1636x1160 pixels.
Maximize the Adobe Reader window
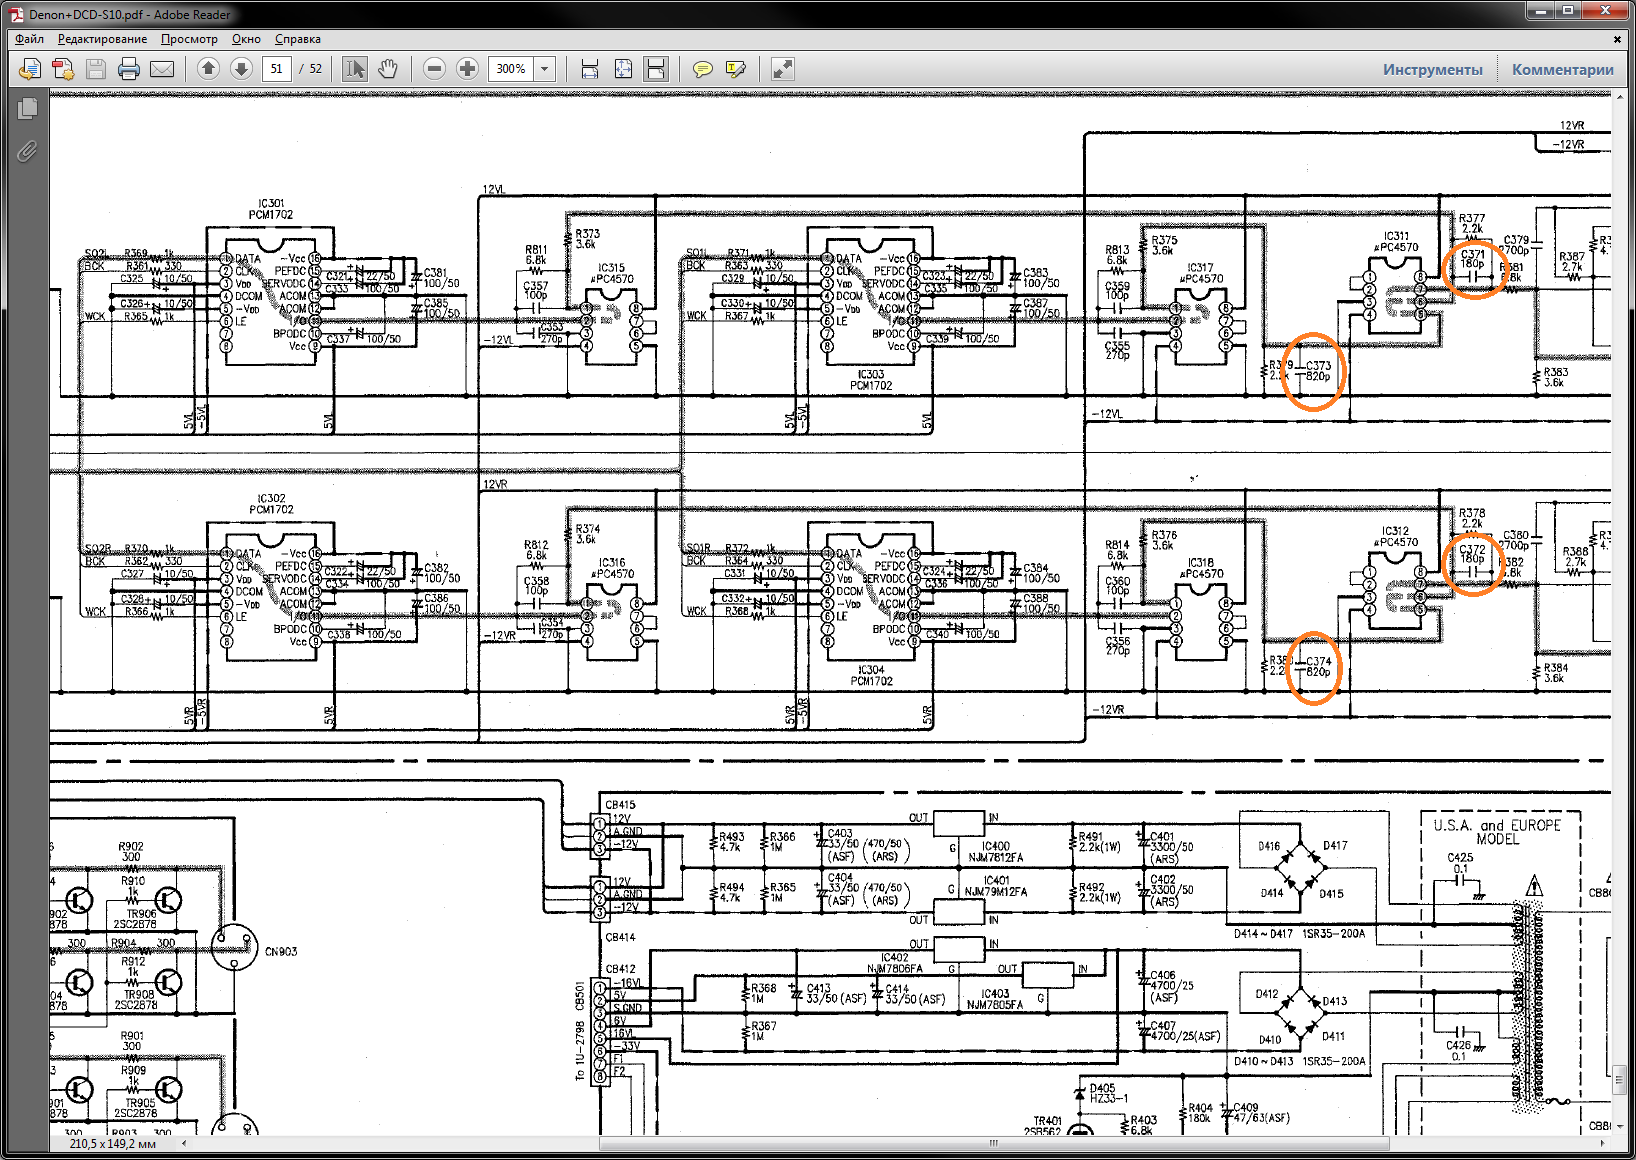1568,11
